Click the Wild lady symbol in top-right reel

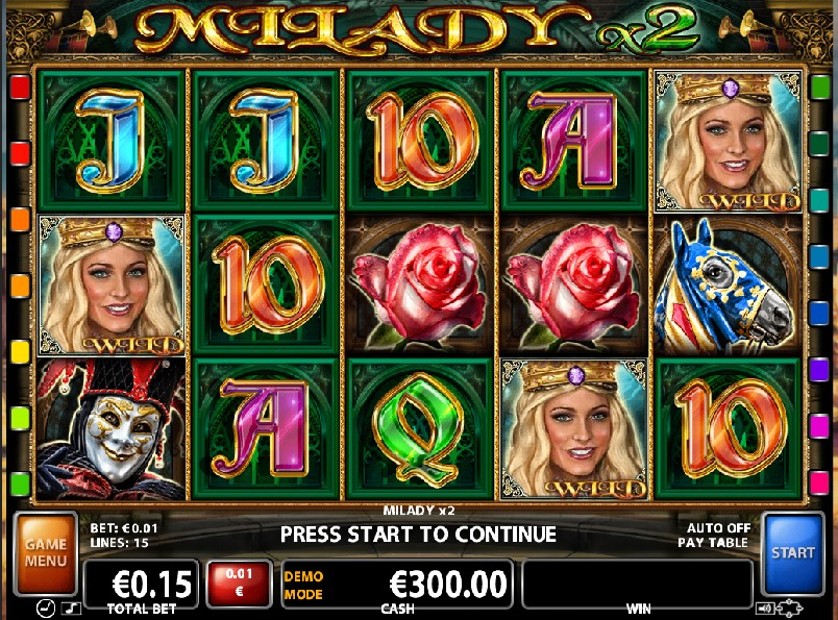[728, 142]
